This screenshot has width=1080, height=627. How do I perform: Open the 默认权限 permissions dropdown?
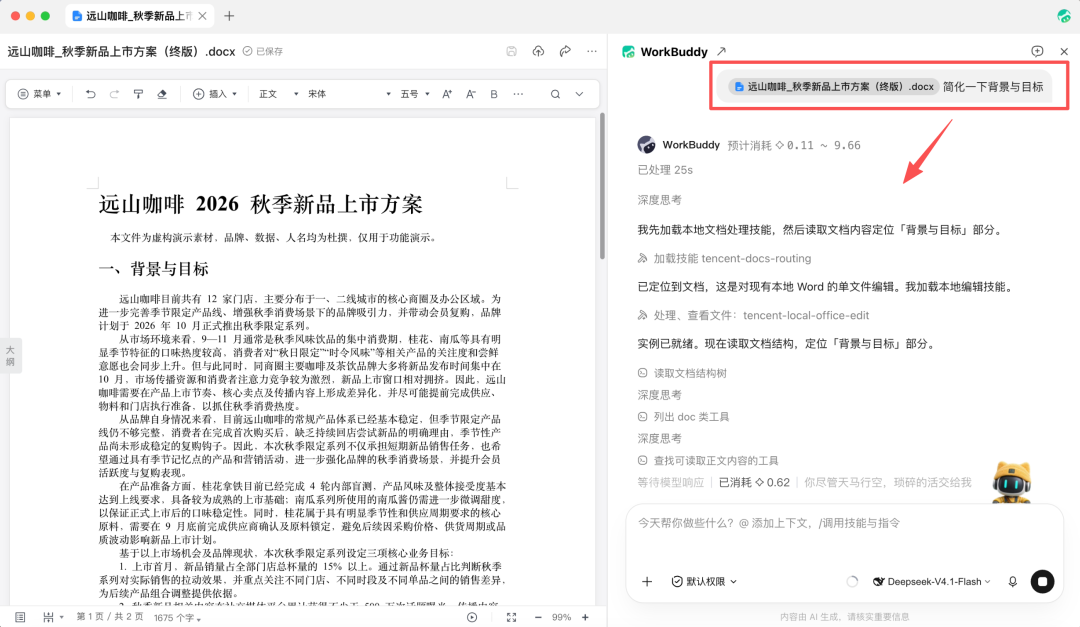(x=704, y=582)
